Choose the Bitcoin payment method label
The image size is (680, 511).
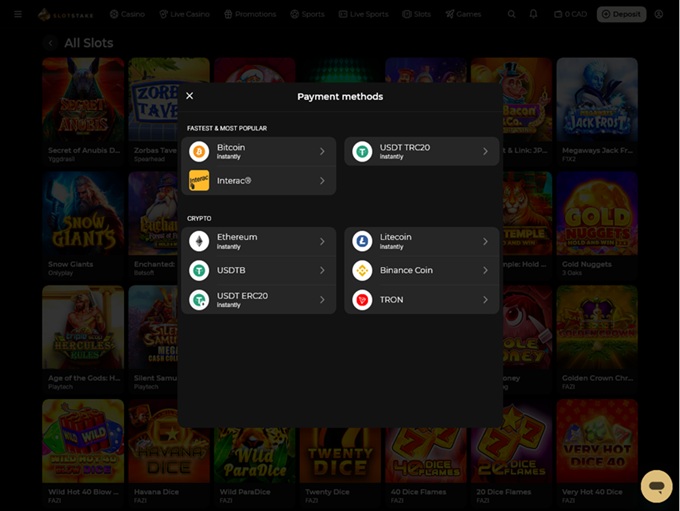pyautogui.click(x=231, y=147)
